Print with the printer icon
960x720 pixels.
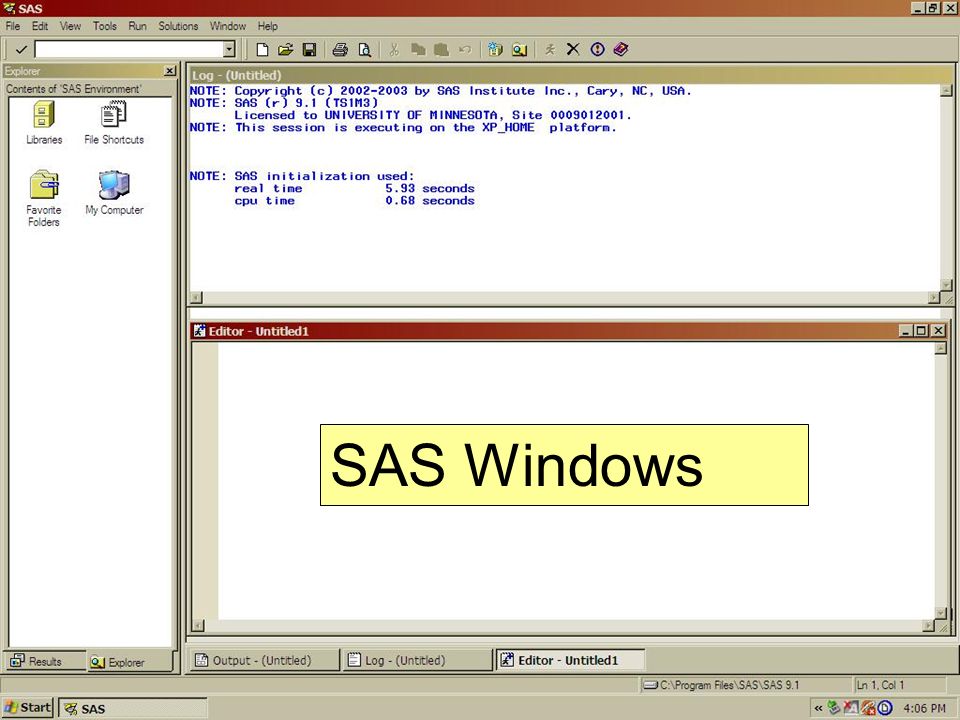(x=340, y=50)
